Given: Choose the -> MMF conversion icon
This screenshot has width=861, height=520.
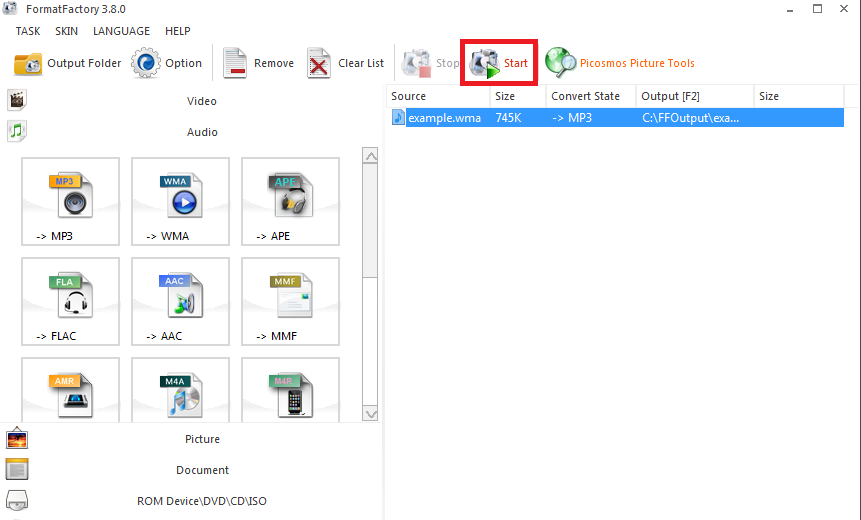Looking at the screenshot, I should pos(290,301).
